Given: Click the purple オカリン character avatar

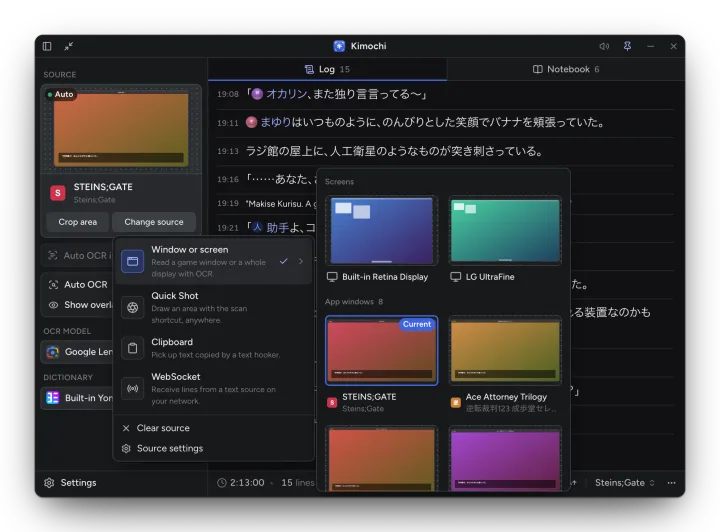Looking at the screenshot, I should point(258,94).
